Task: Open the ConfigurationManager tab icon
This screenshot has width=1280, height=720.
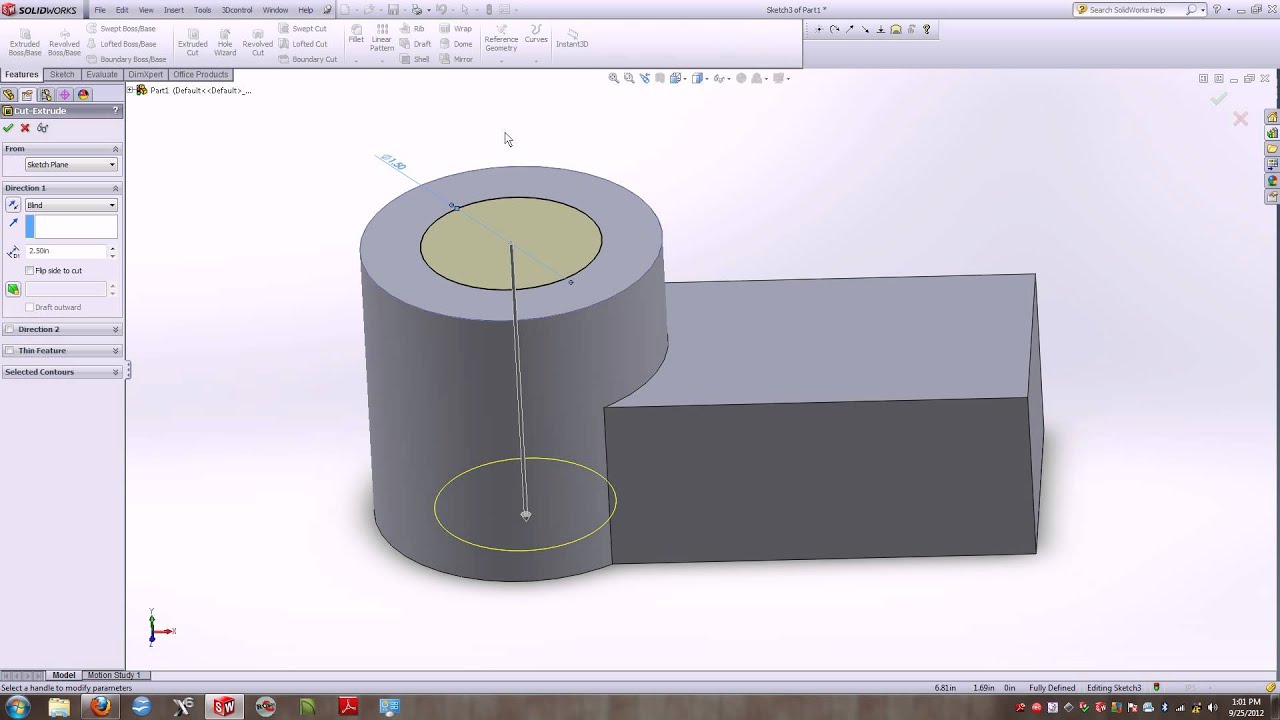Action: 46,95
